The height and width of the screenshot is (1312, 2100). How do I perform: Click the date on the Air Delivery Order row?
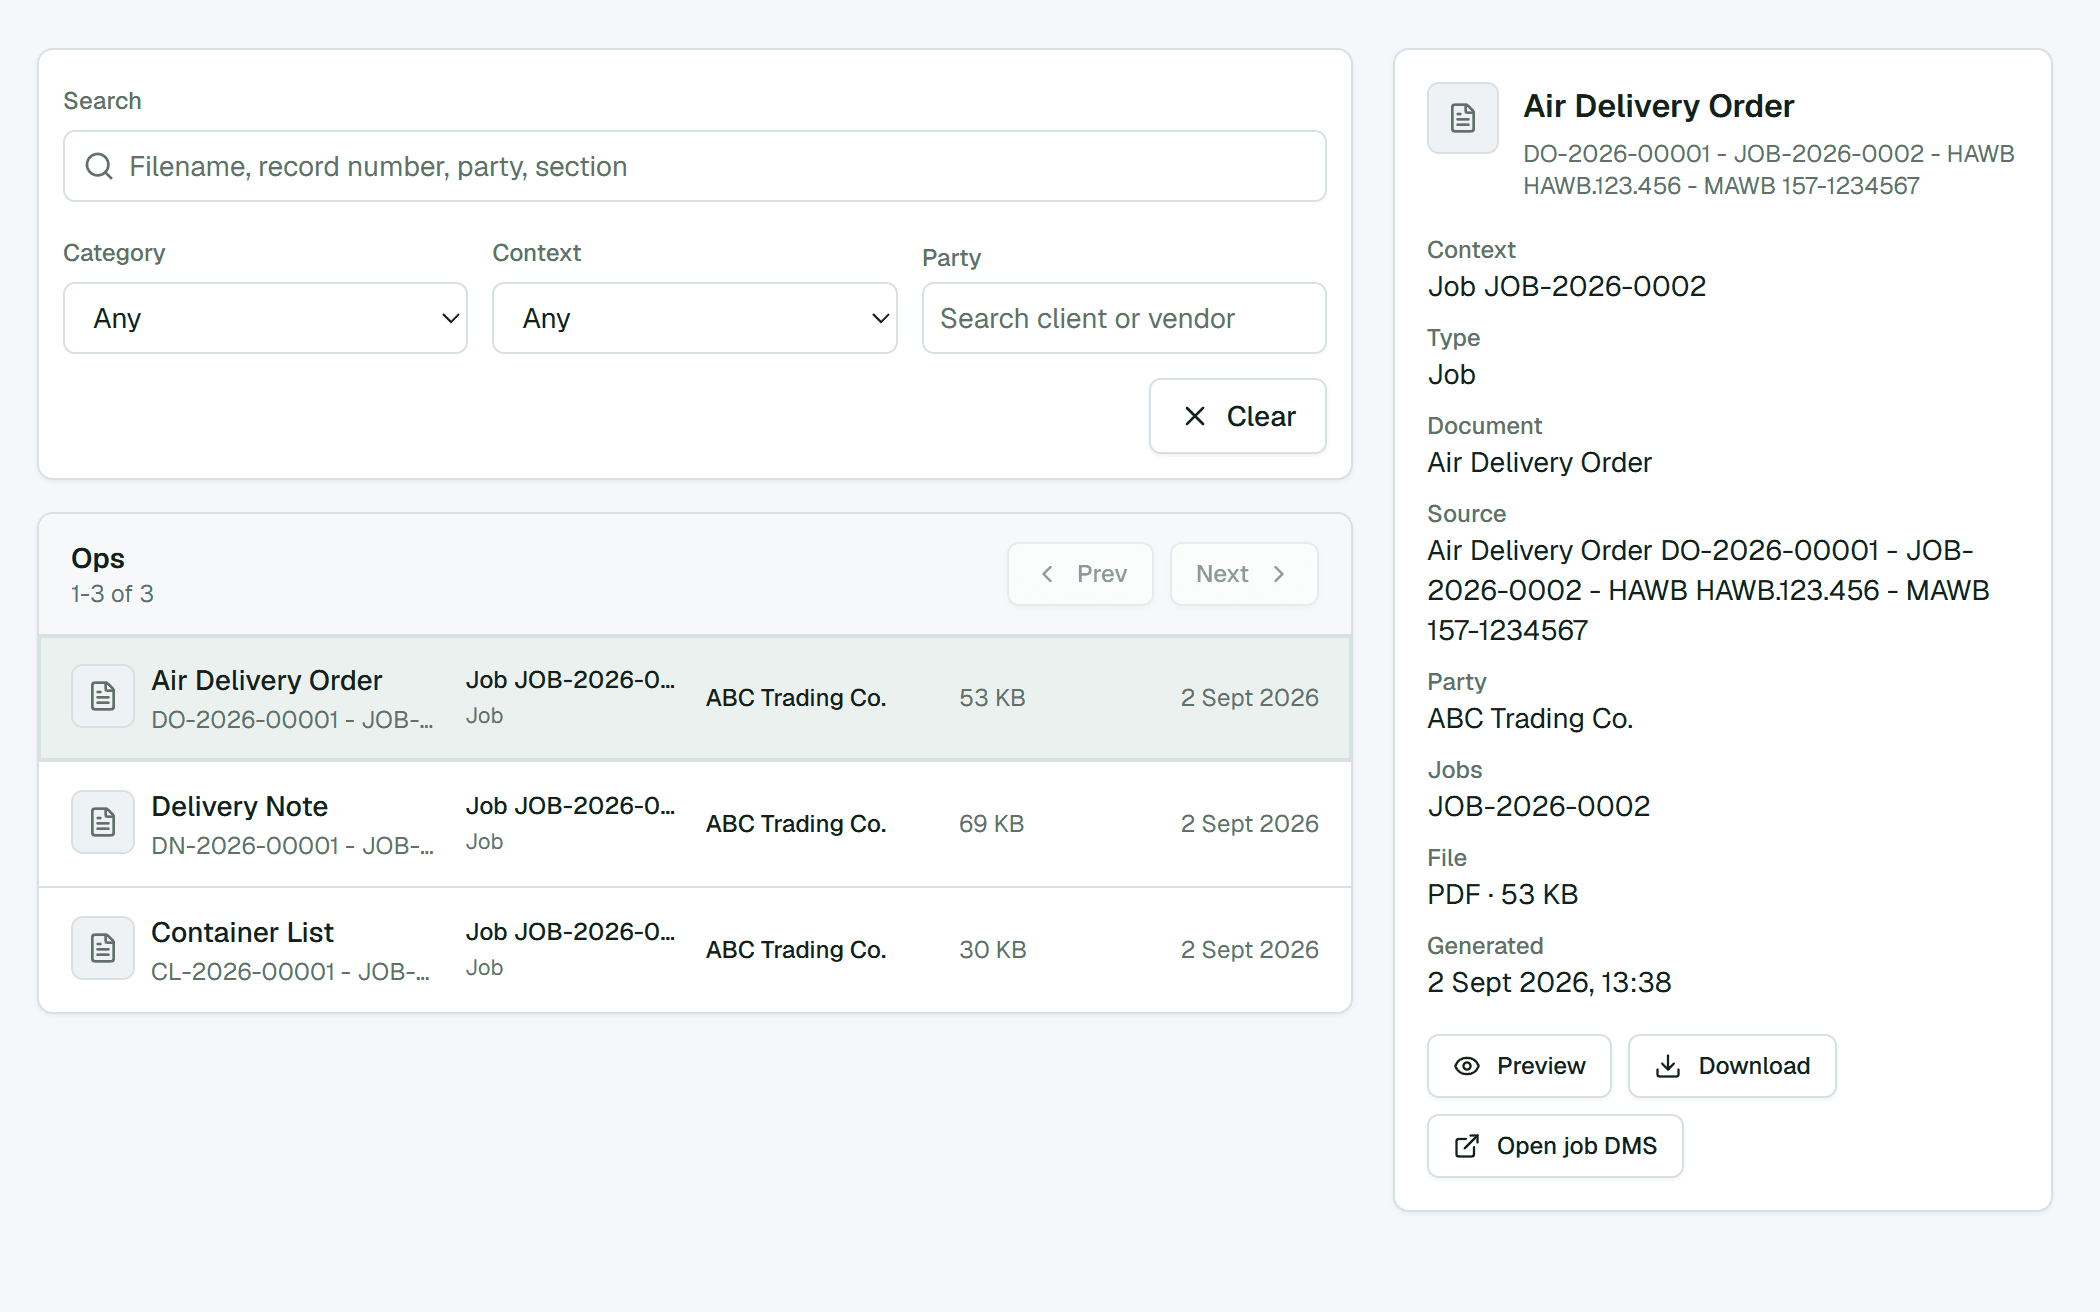pyautogui.click(x=1250, y=698)
